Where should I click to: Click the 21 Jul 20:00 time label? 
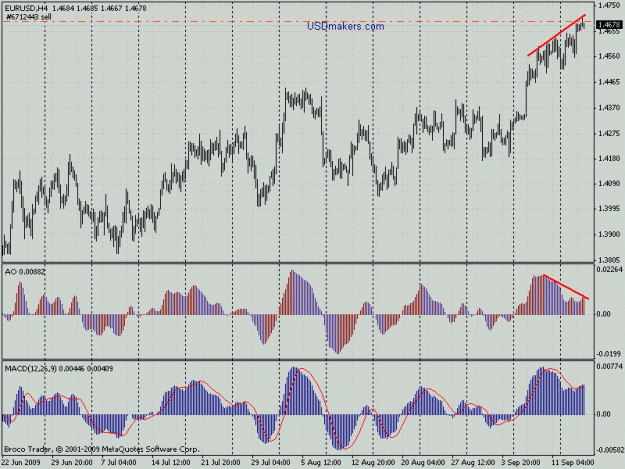pyautogui.click(x=220, y=463)
